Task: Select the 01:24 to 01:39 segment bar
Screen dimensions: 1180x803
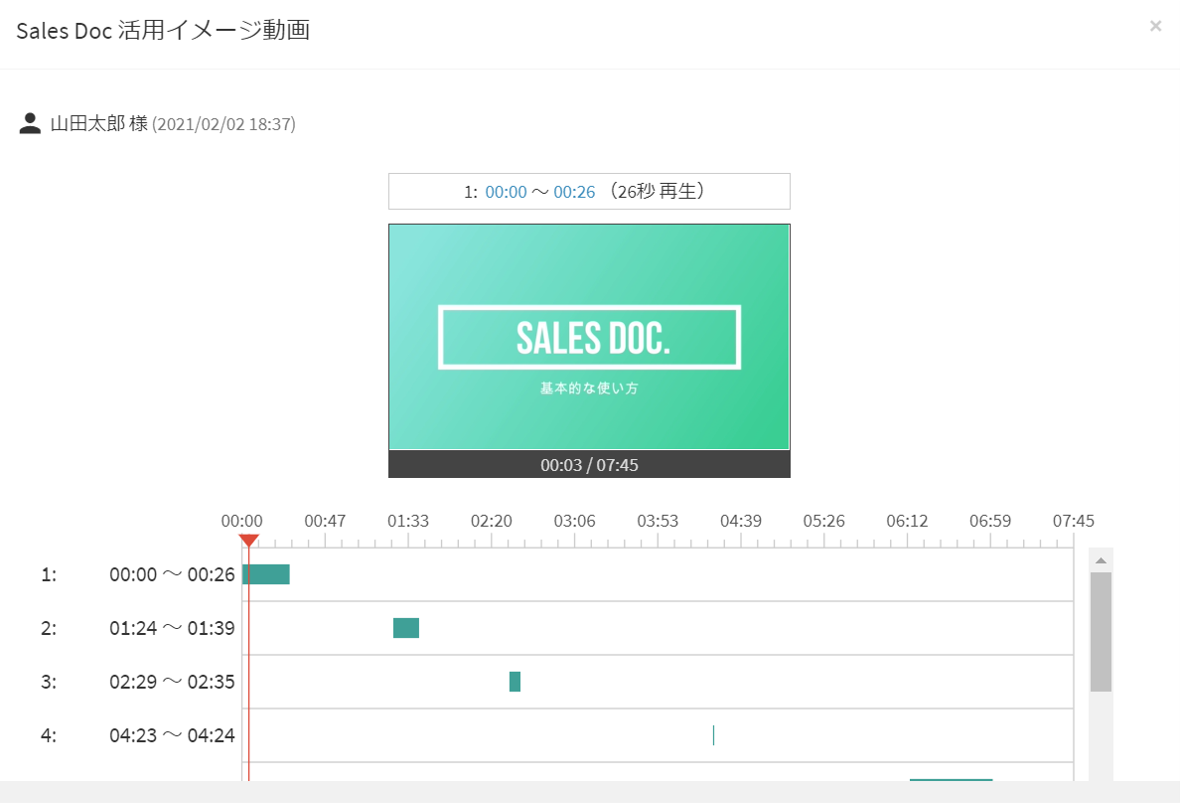Action: click(x=406, y=628)
